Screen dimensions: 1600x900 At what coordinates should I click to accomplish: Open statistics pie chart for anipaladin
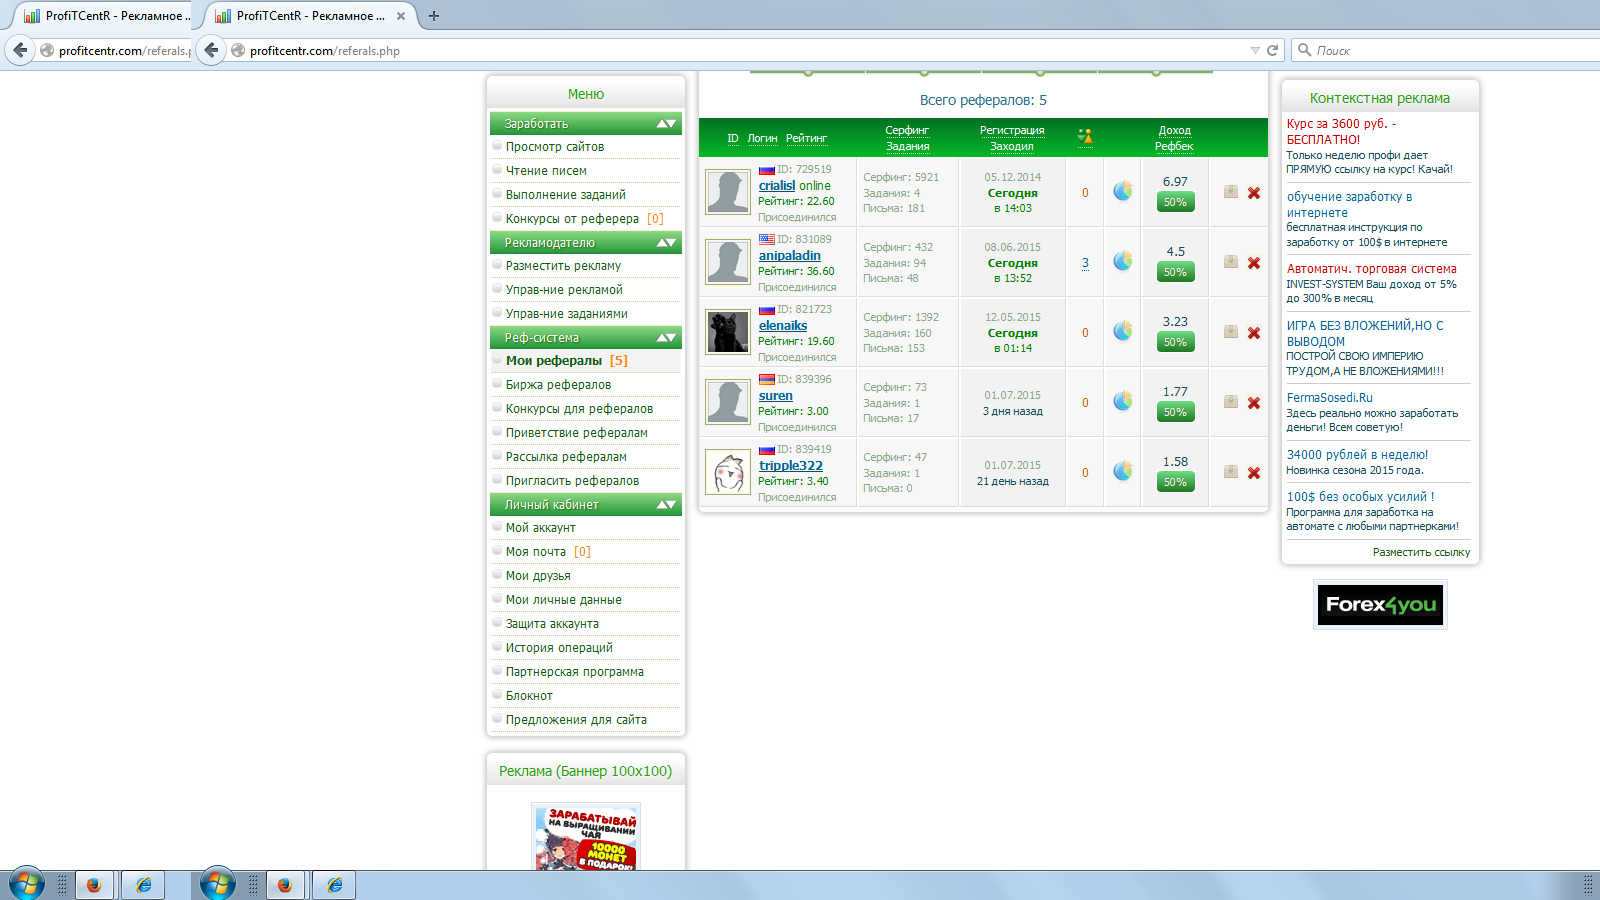tap(1123, 261)
